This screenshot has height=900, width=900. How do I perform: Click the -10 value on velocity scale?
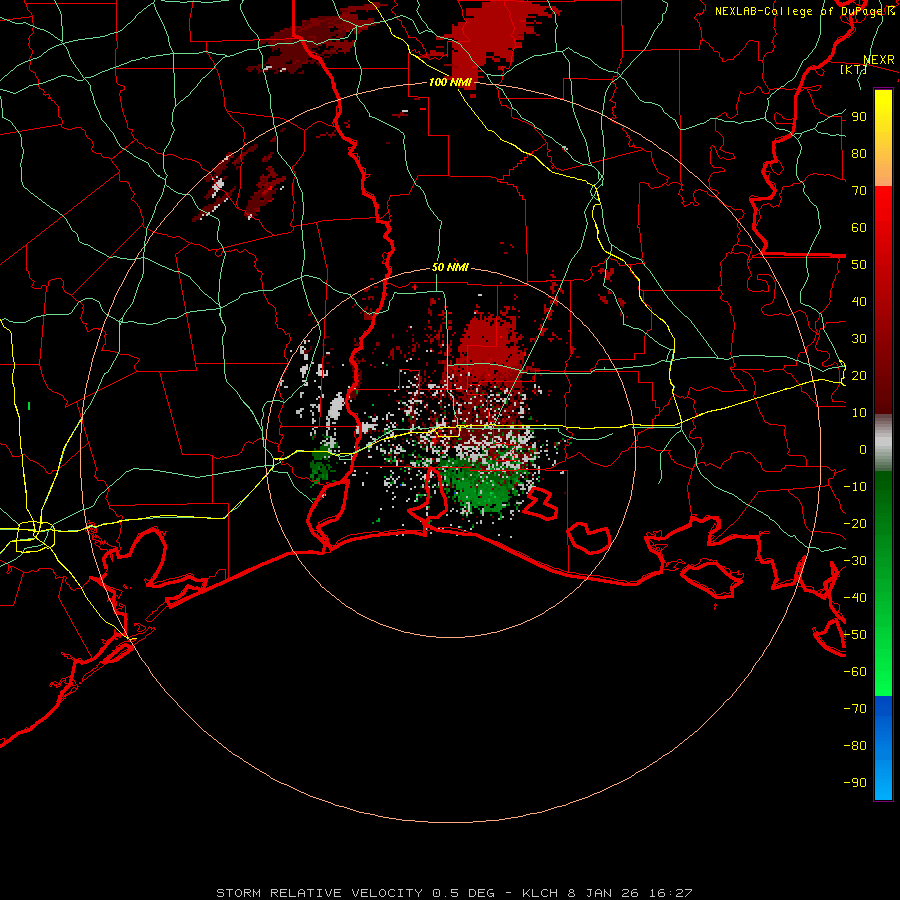(x=855, y=487)
